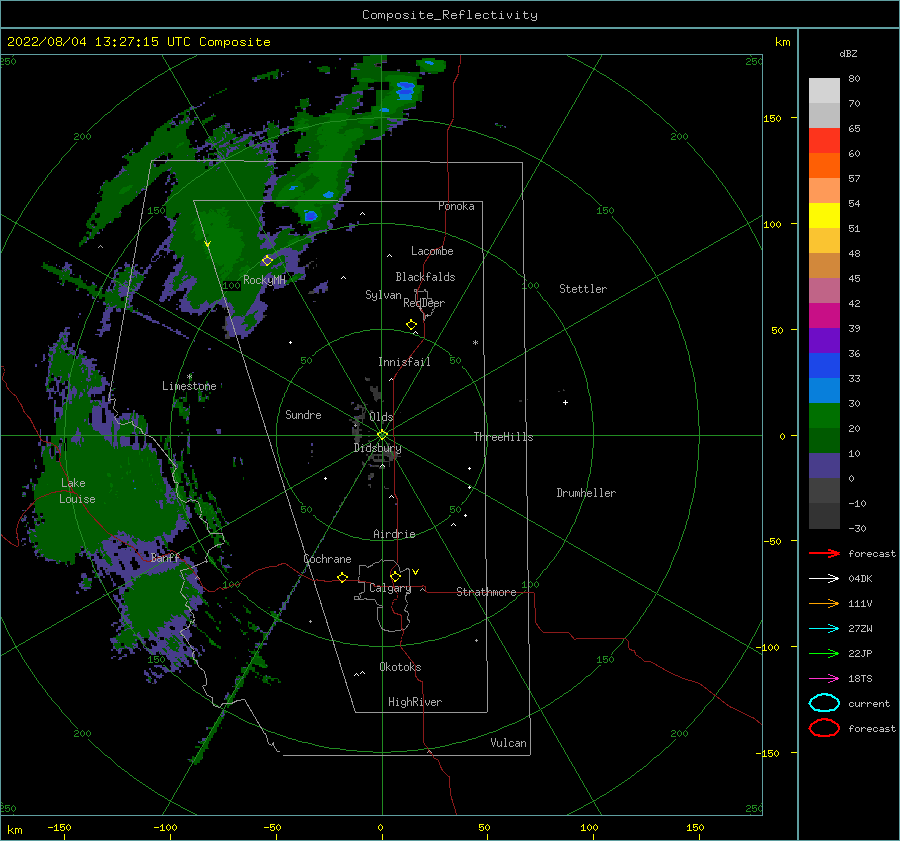Click the lightest gray swatch between 80 and 70
This screenshot has width=900, height=841.
tap(824, 91)
